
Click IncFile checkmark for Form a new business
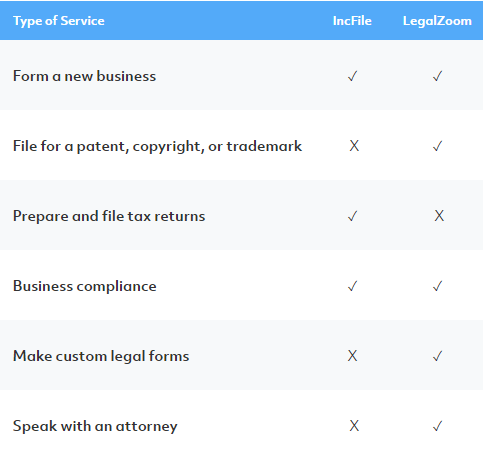click(352, 76)
